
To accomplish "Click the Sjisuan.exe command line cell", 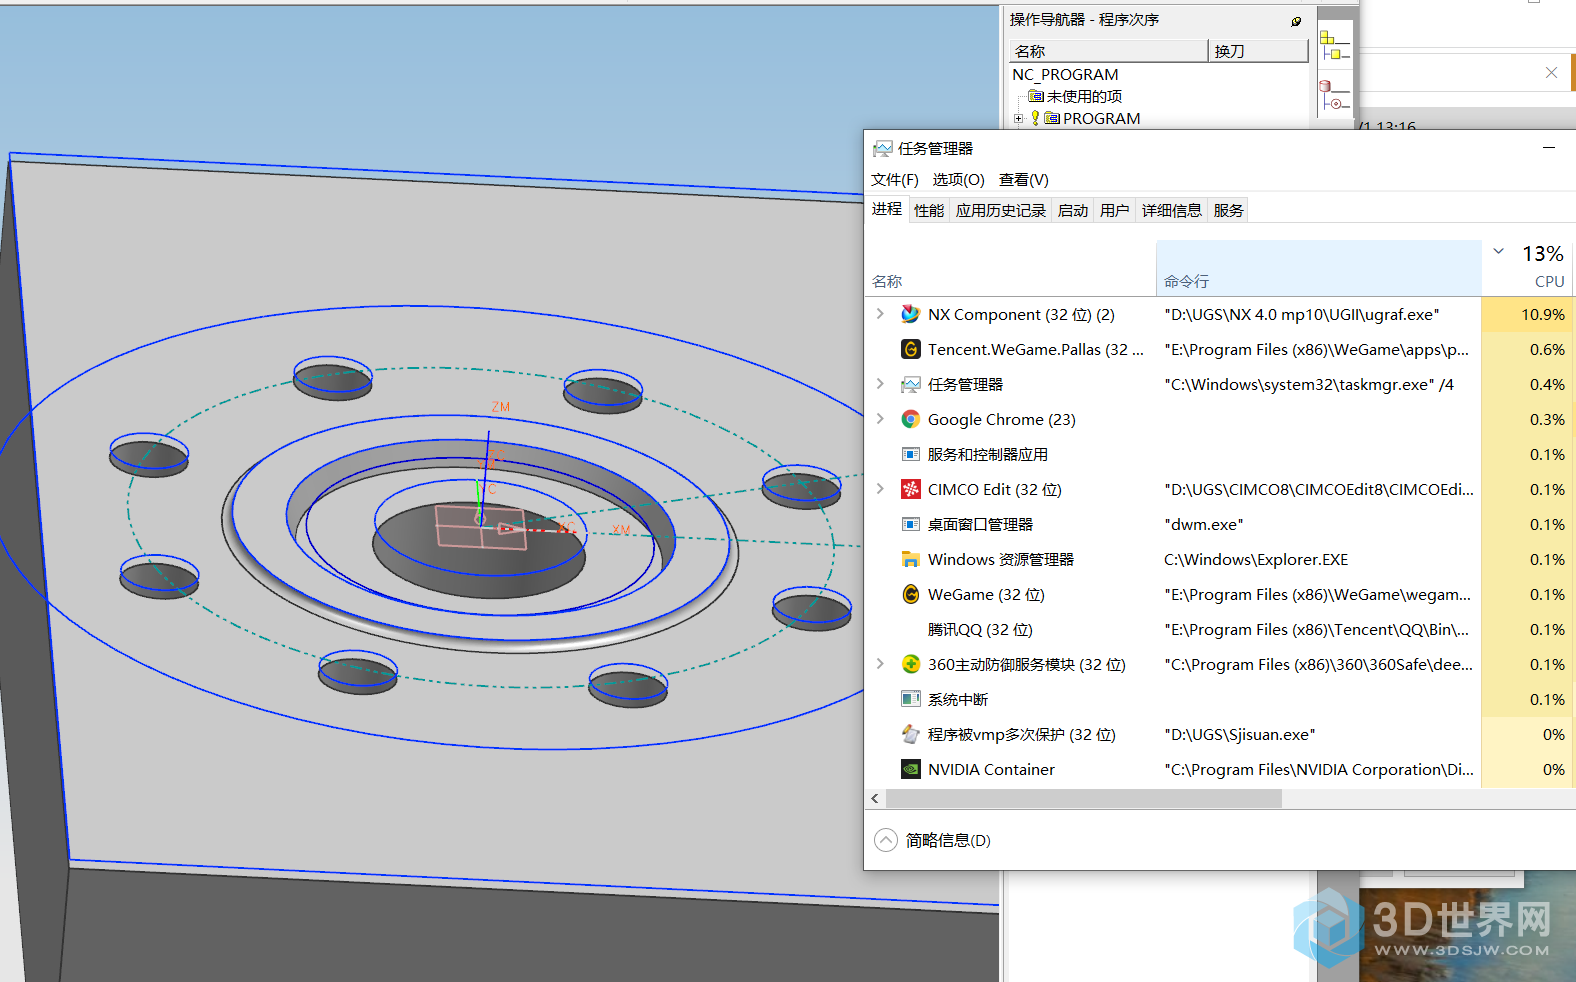I will [x=1239, y=734].
